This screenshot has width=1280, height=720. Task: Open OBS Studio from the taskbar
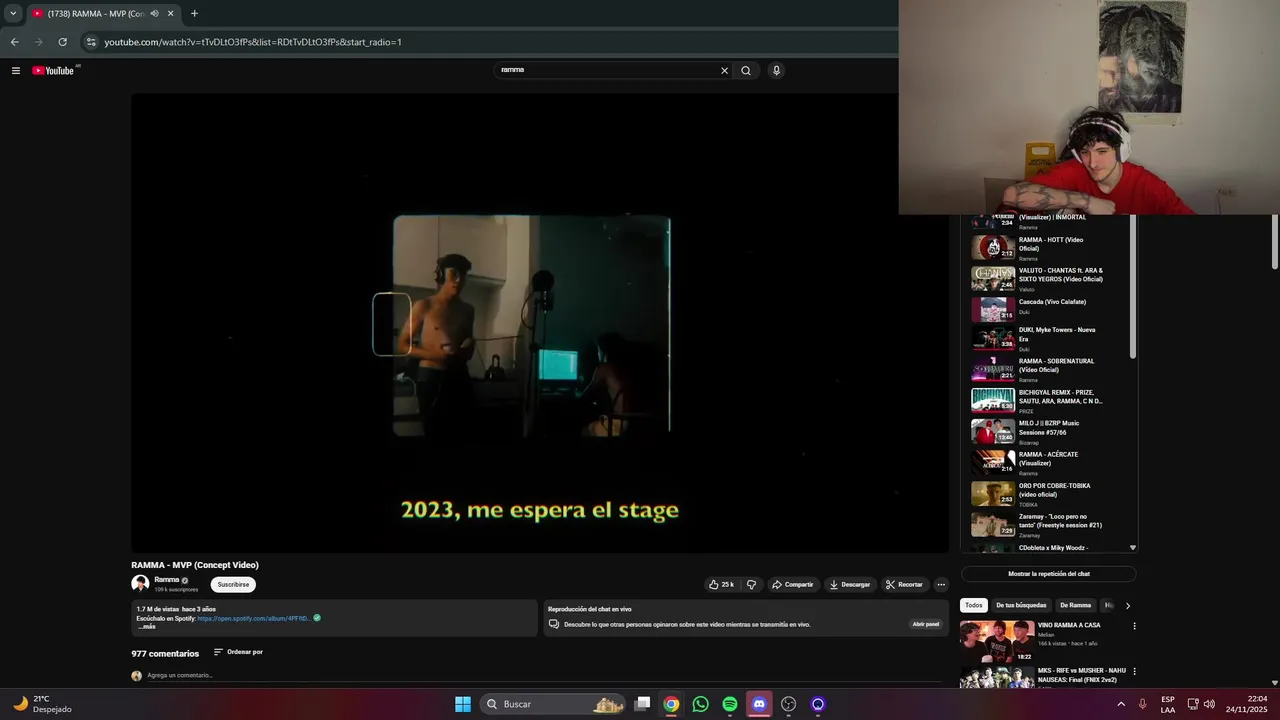788,704
